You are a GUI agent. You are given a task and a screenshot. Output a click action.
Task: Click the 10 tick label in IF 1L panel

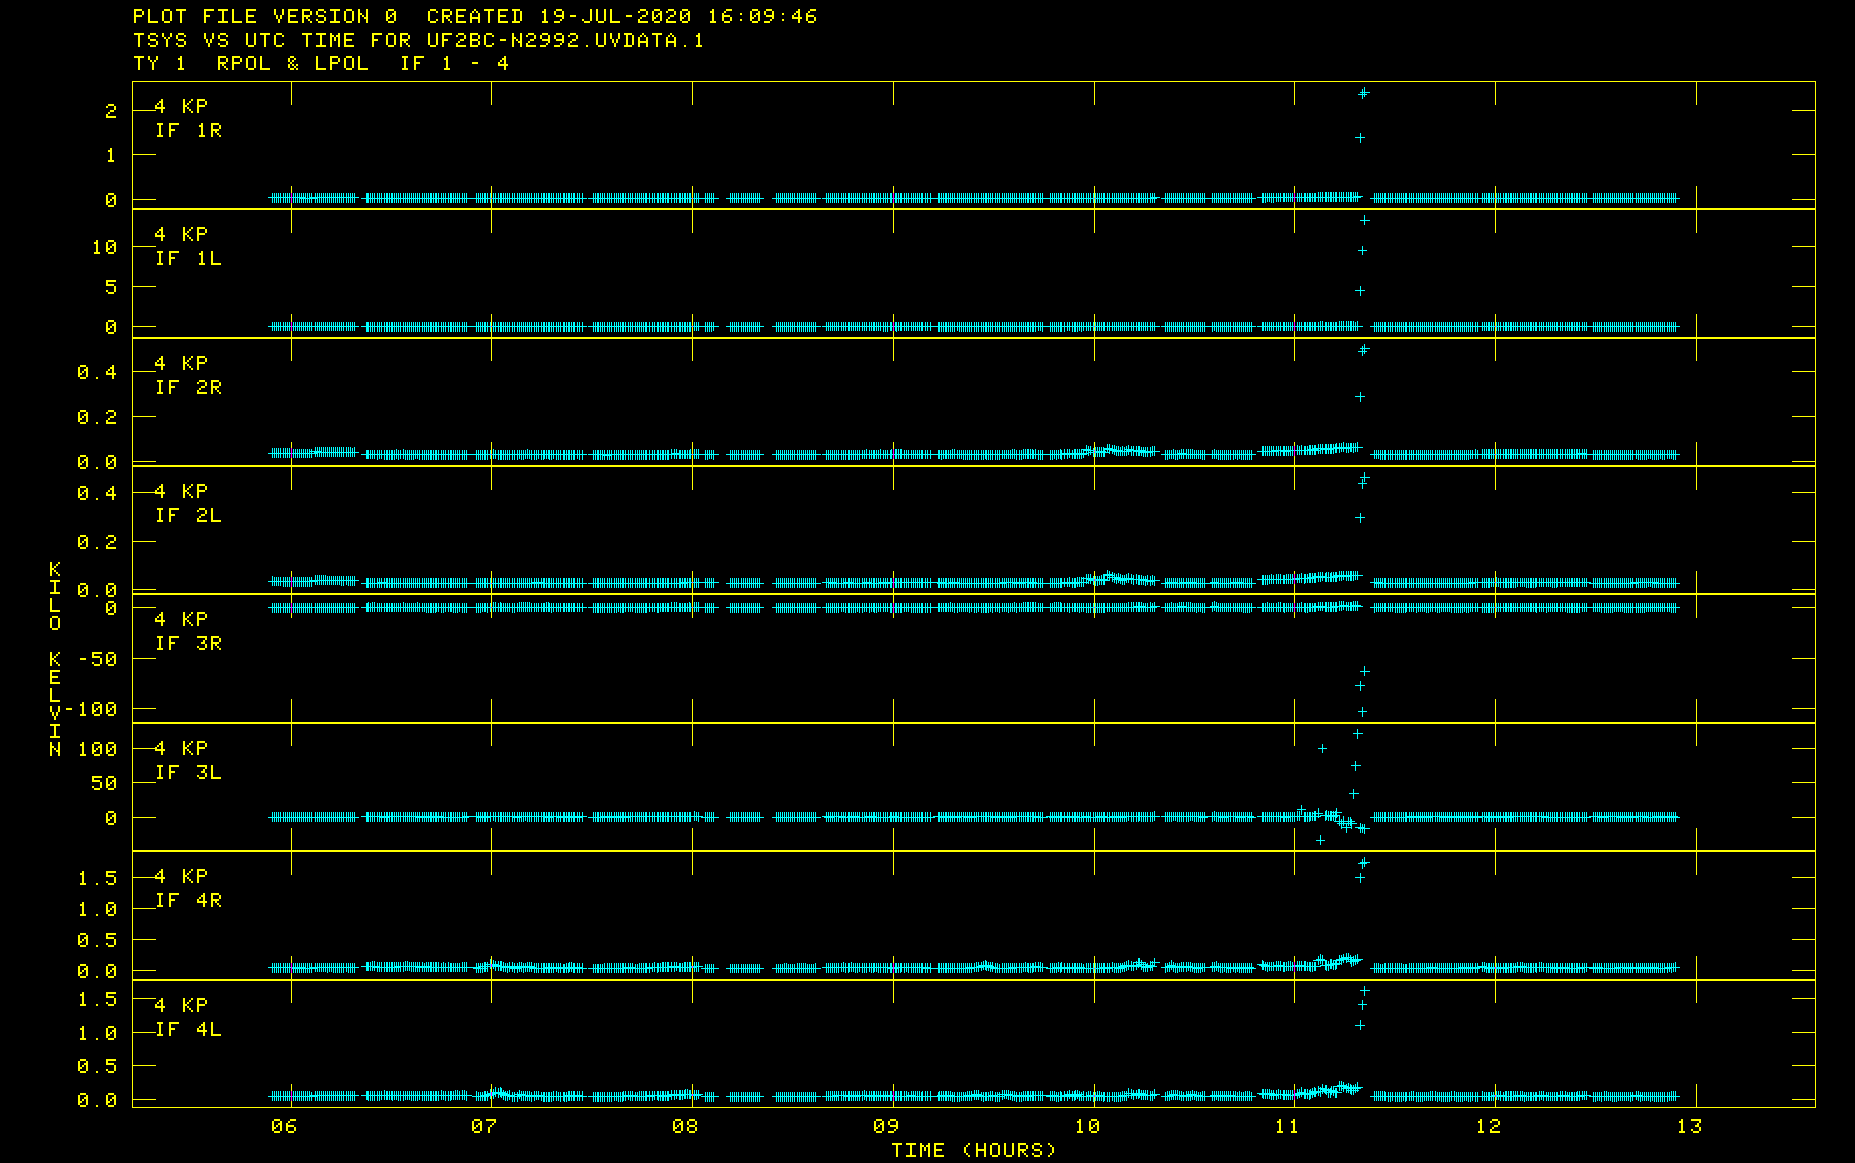104,247
